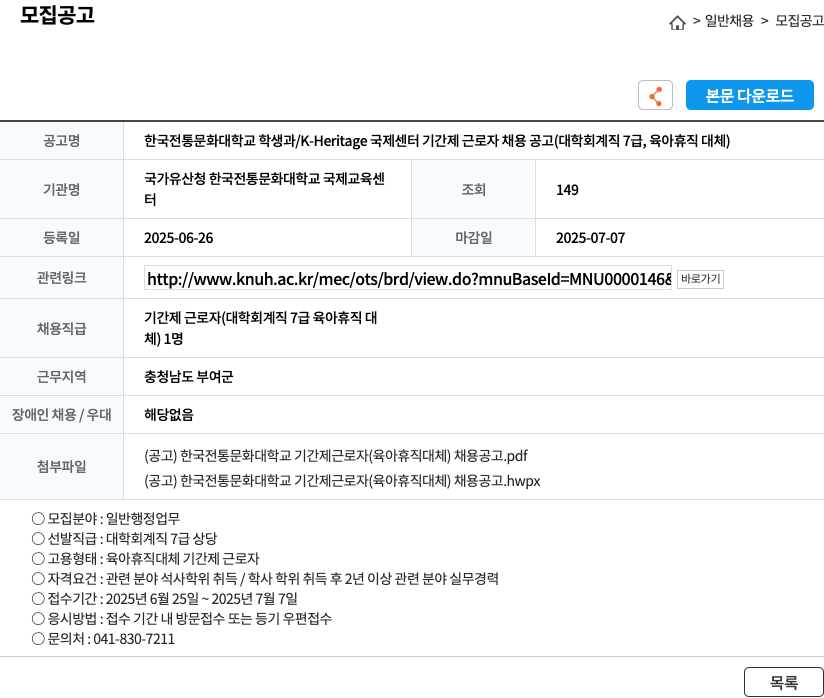The width and height of the screenshot is (824, 698).
Task: Click the registration date 2025-06-26
Action: [x=179, y=238]
